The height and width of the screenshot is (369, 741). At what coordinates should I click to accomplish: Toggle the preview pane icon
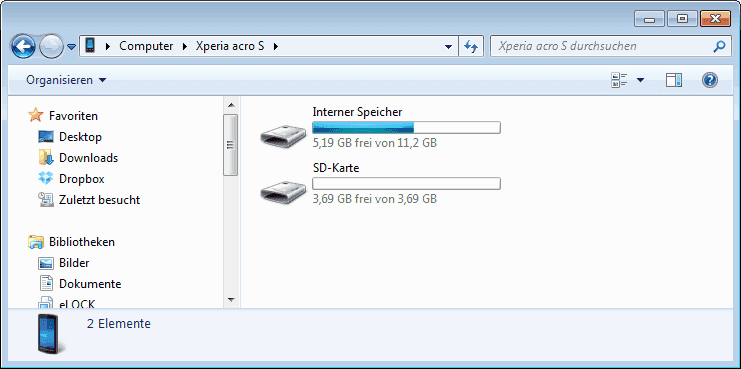click(674, 80)
